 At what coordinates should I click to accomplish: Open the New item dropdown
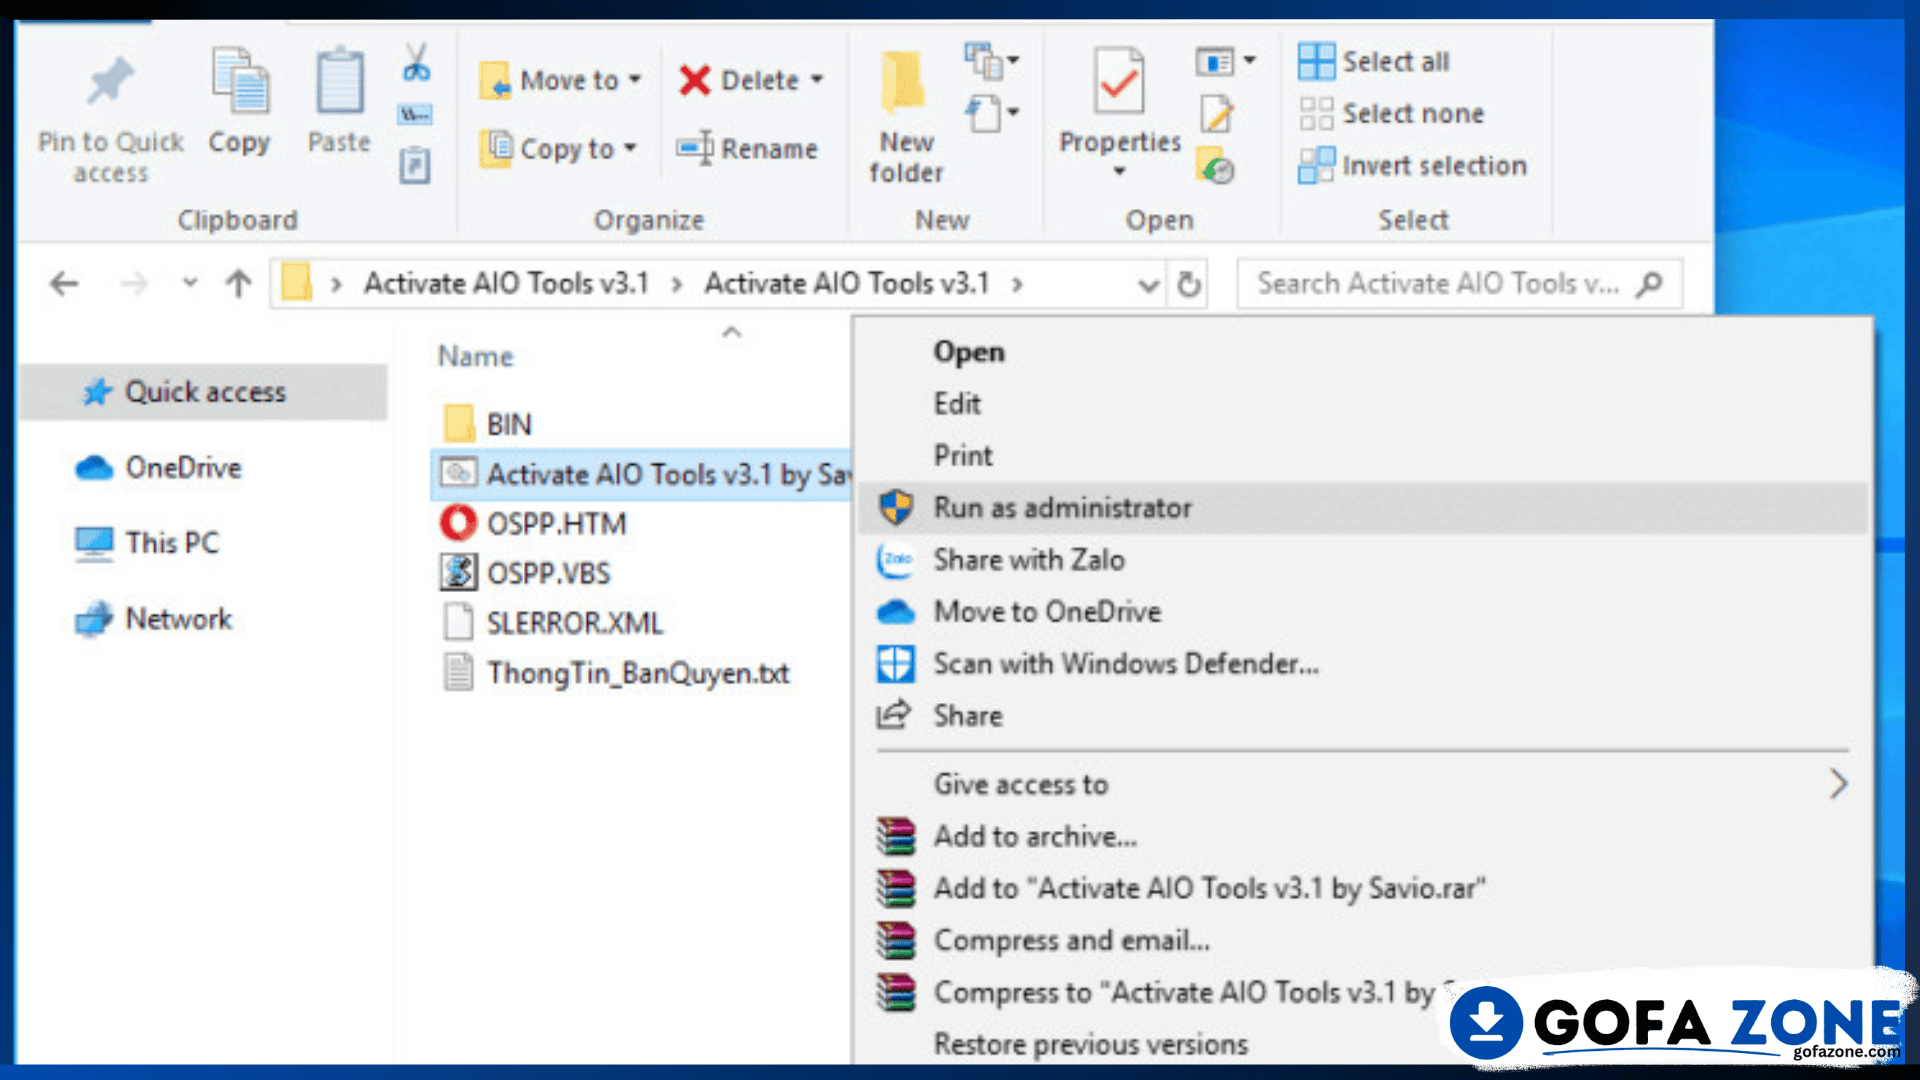(x=991, y=62)
